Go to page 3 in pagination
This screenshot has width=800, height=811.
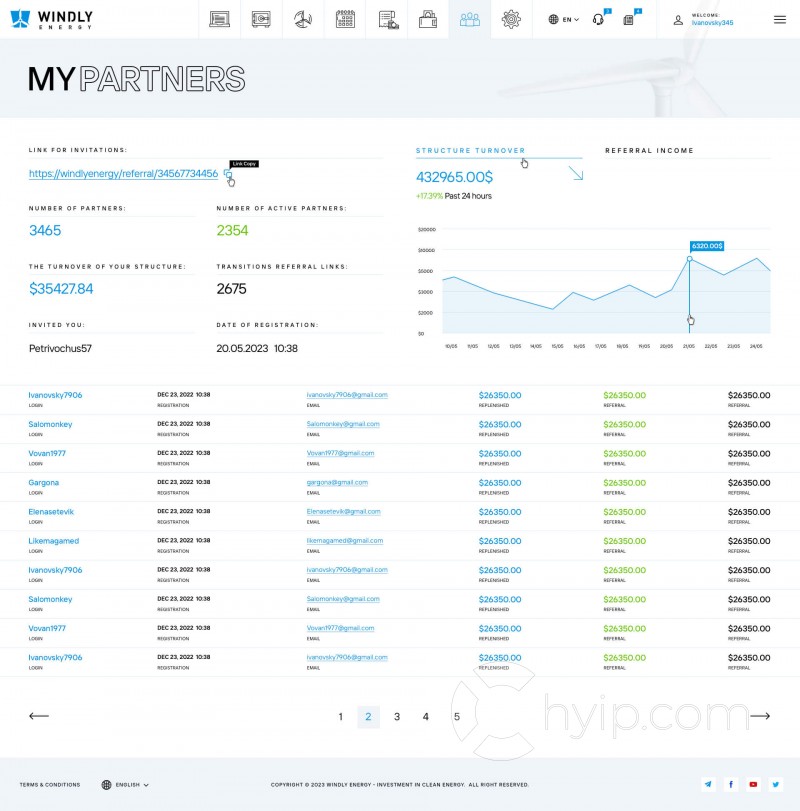pos(397,716)
